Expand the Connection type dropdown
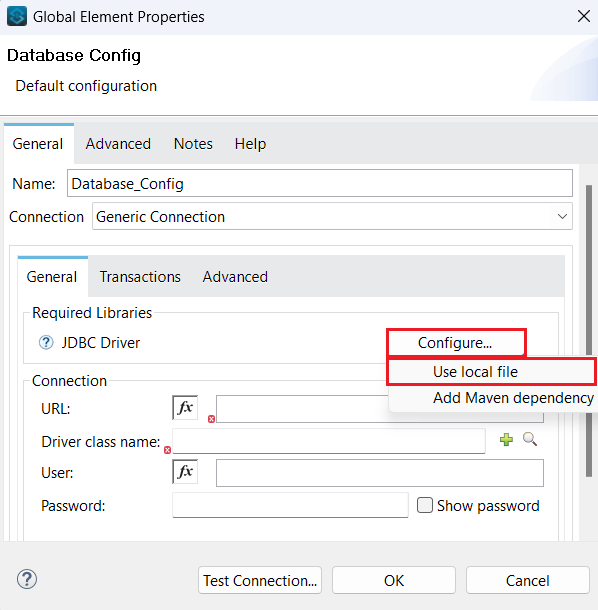 coord(332,216)
